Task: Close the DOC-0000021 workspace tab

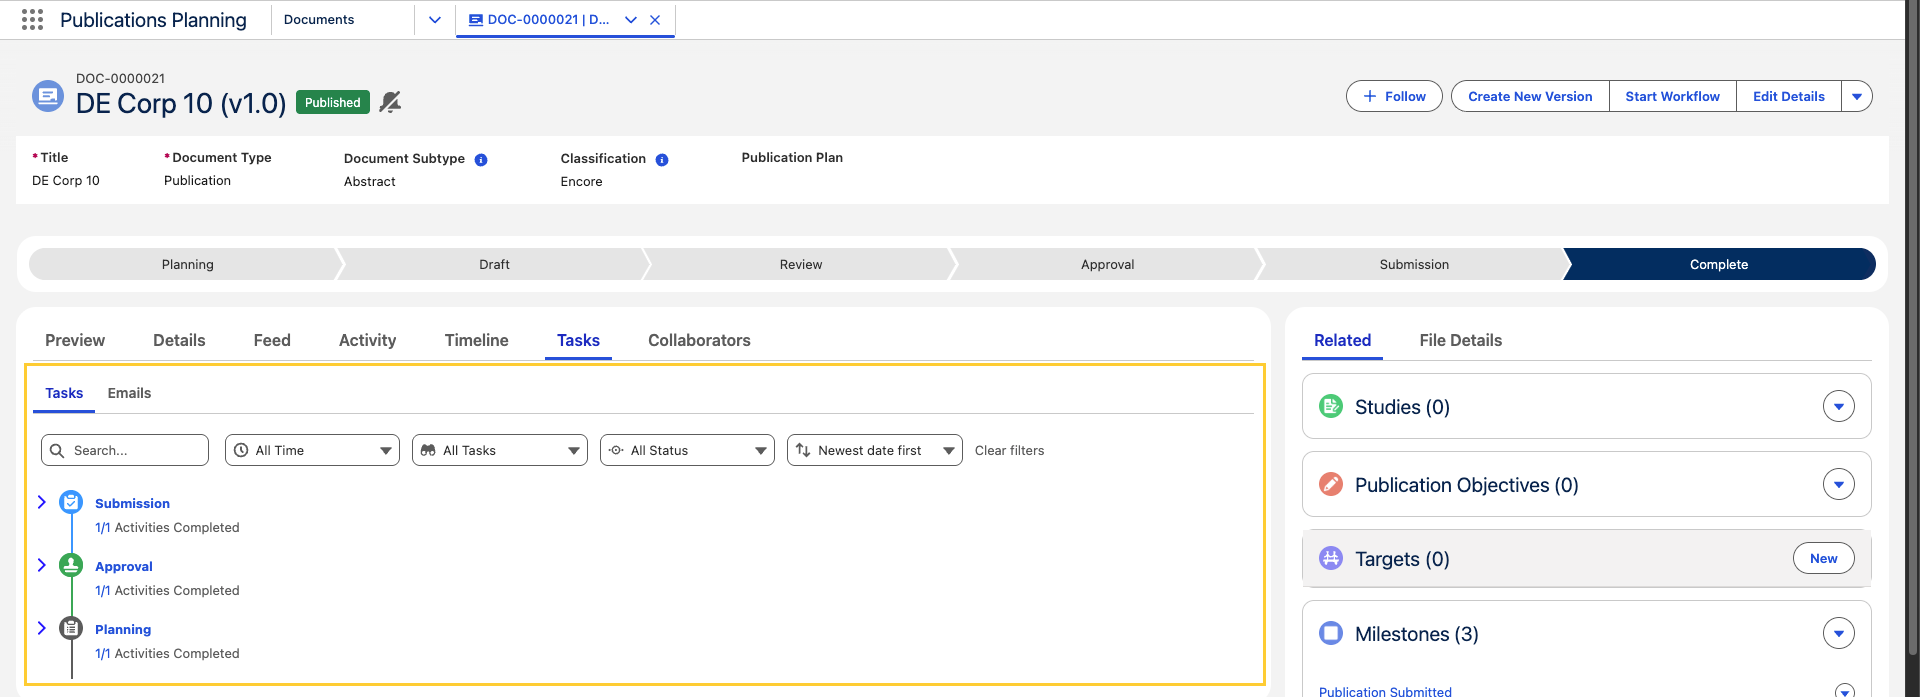Action: (x=655, y=20)
